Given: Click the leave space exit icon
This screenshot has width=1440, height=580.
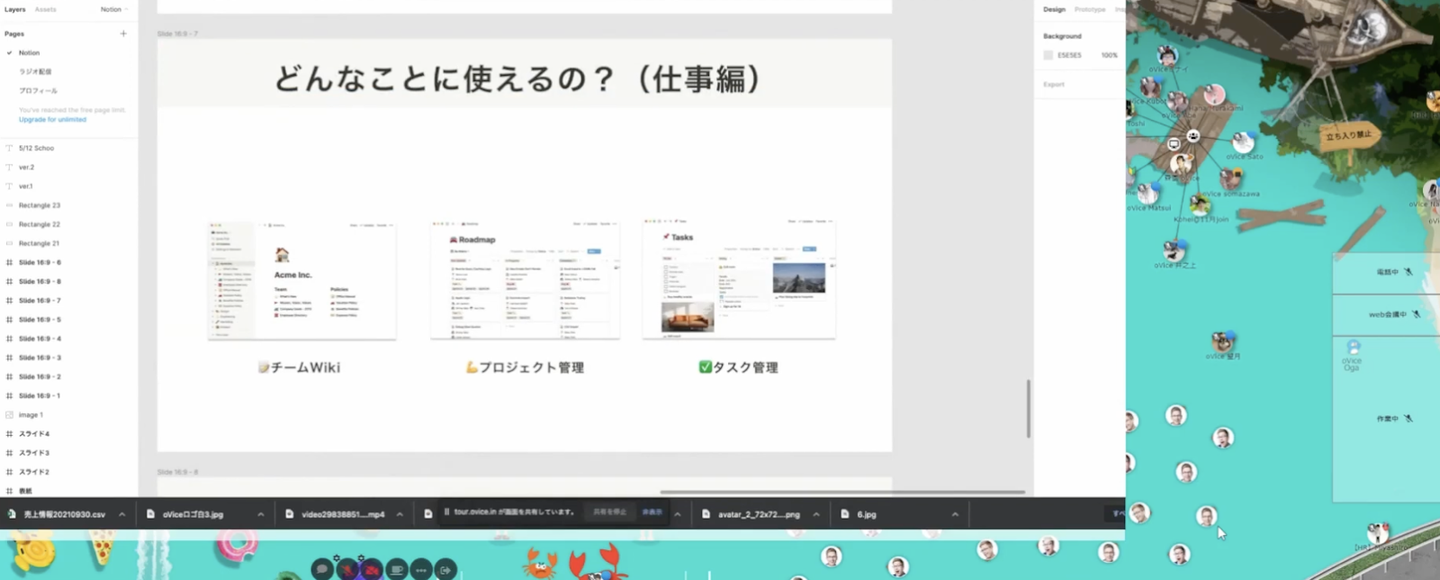Looking at the screenshot, I should pos(446,569).
